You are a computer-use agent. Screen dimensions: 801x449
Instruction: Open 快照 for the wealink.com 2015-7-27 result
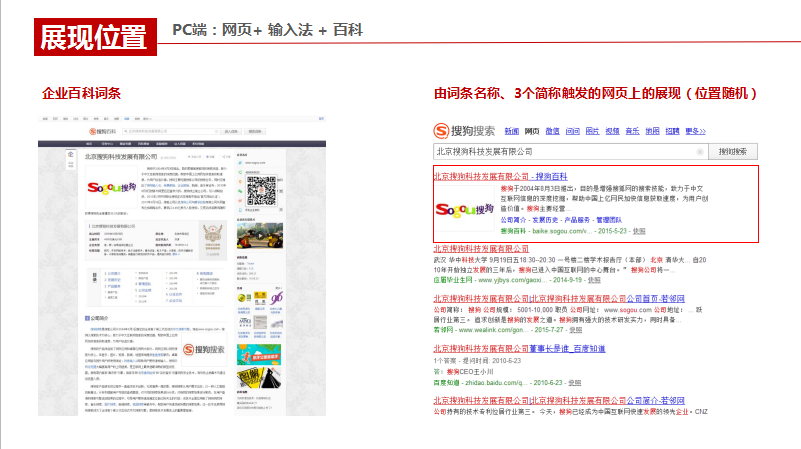576,330
